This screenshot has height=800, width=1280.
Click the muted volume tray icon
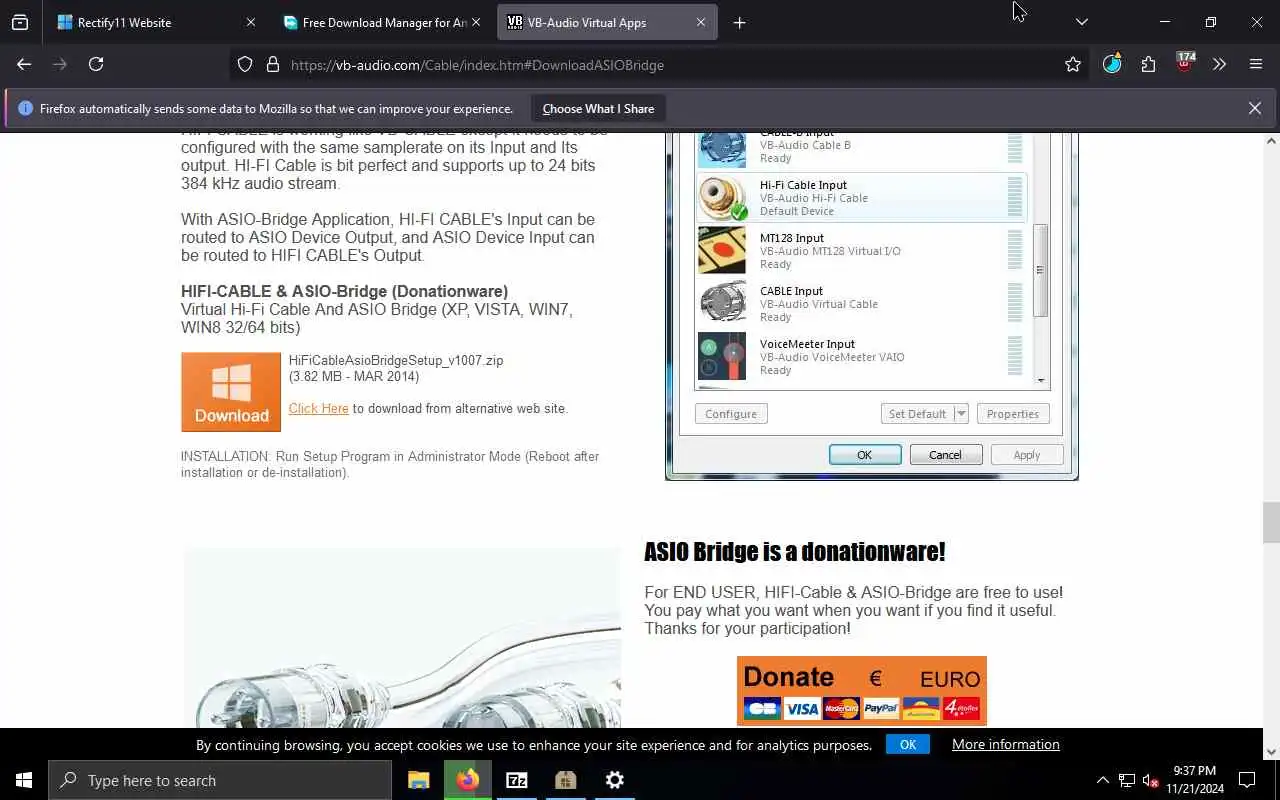(x=1151, y=780)
